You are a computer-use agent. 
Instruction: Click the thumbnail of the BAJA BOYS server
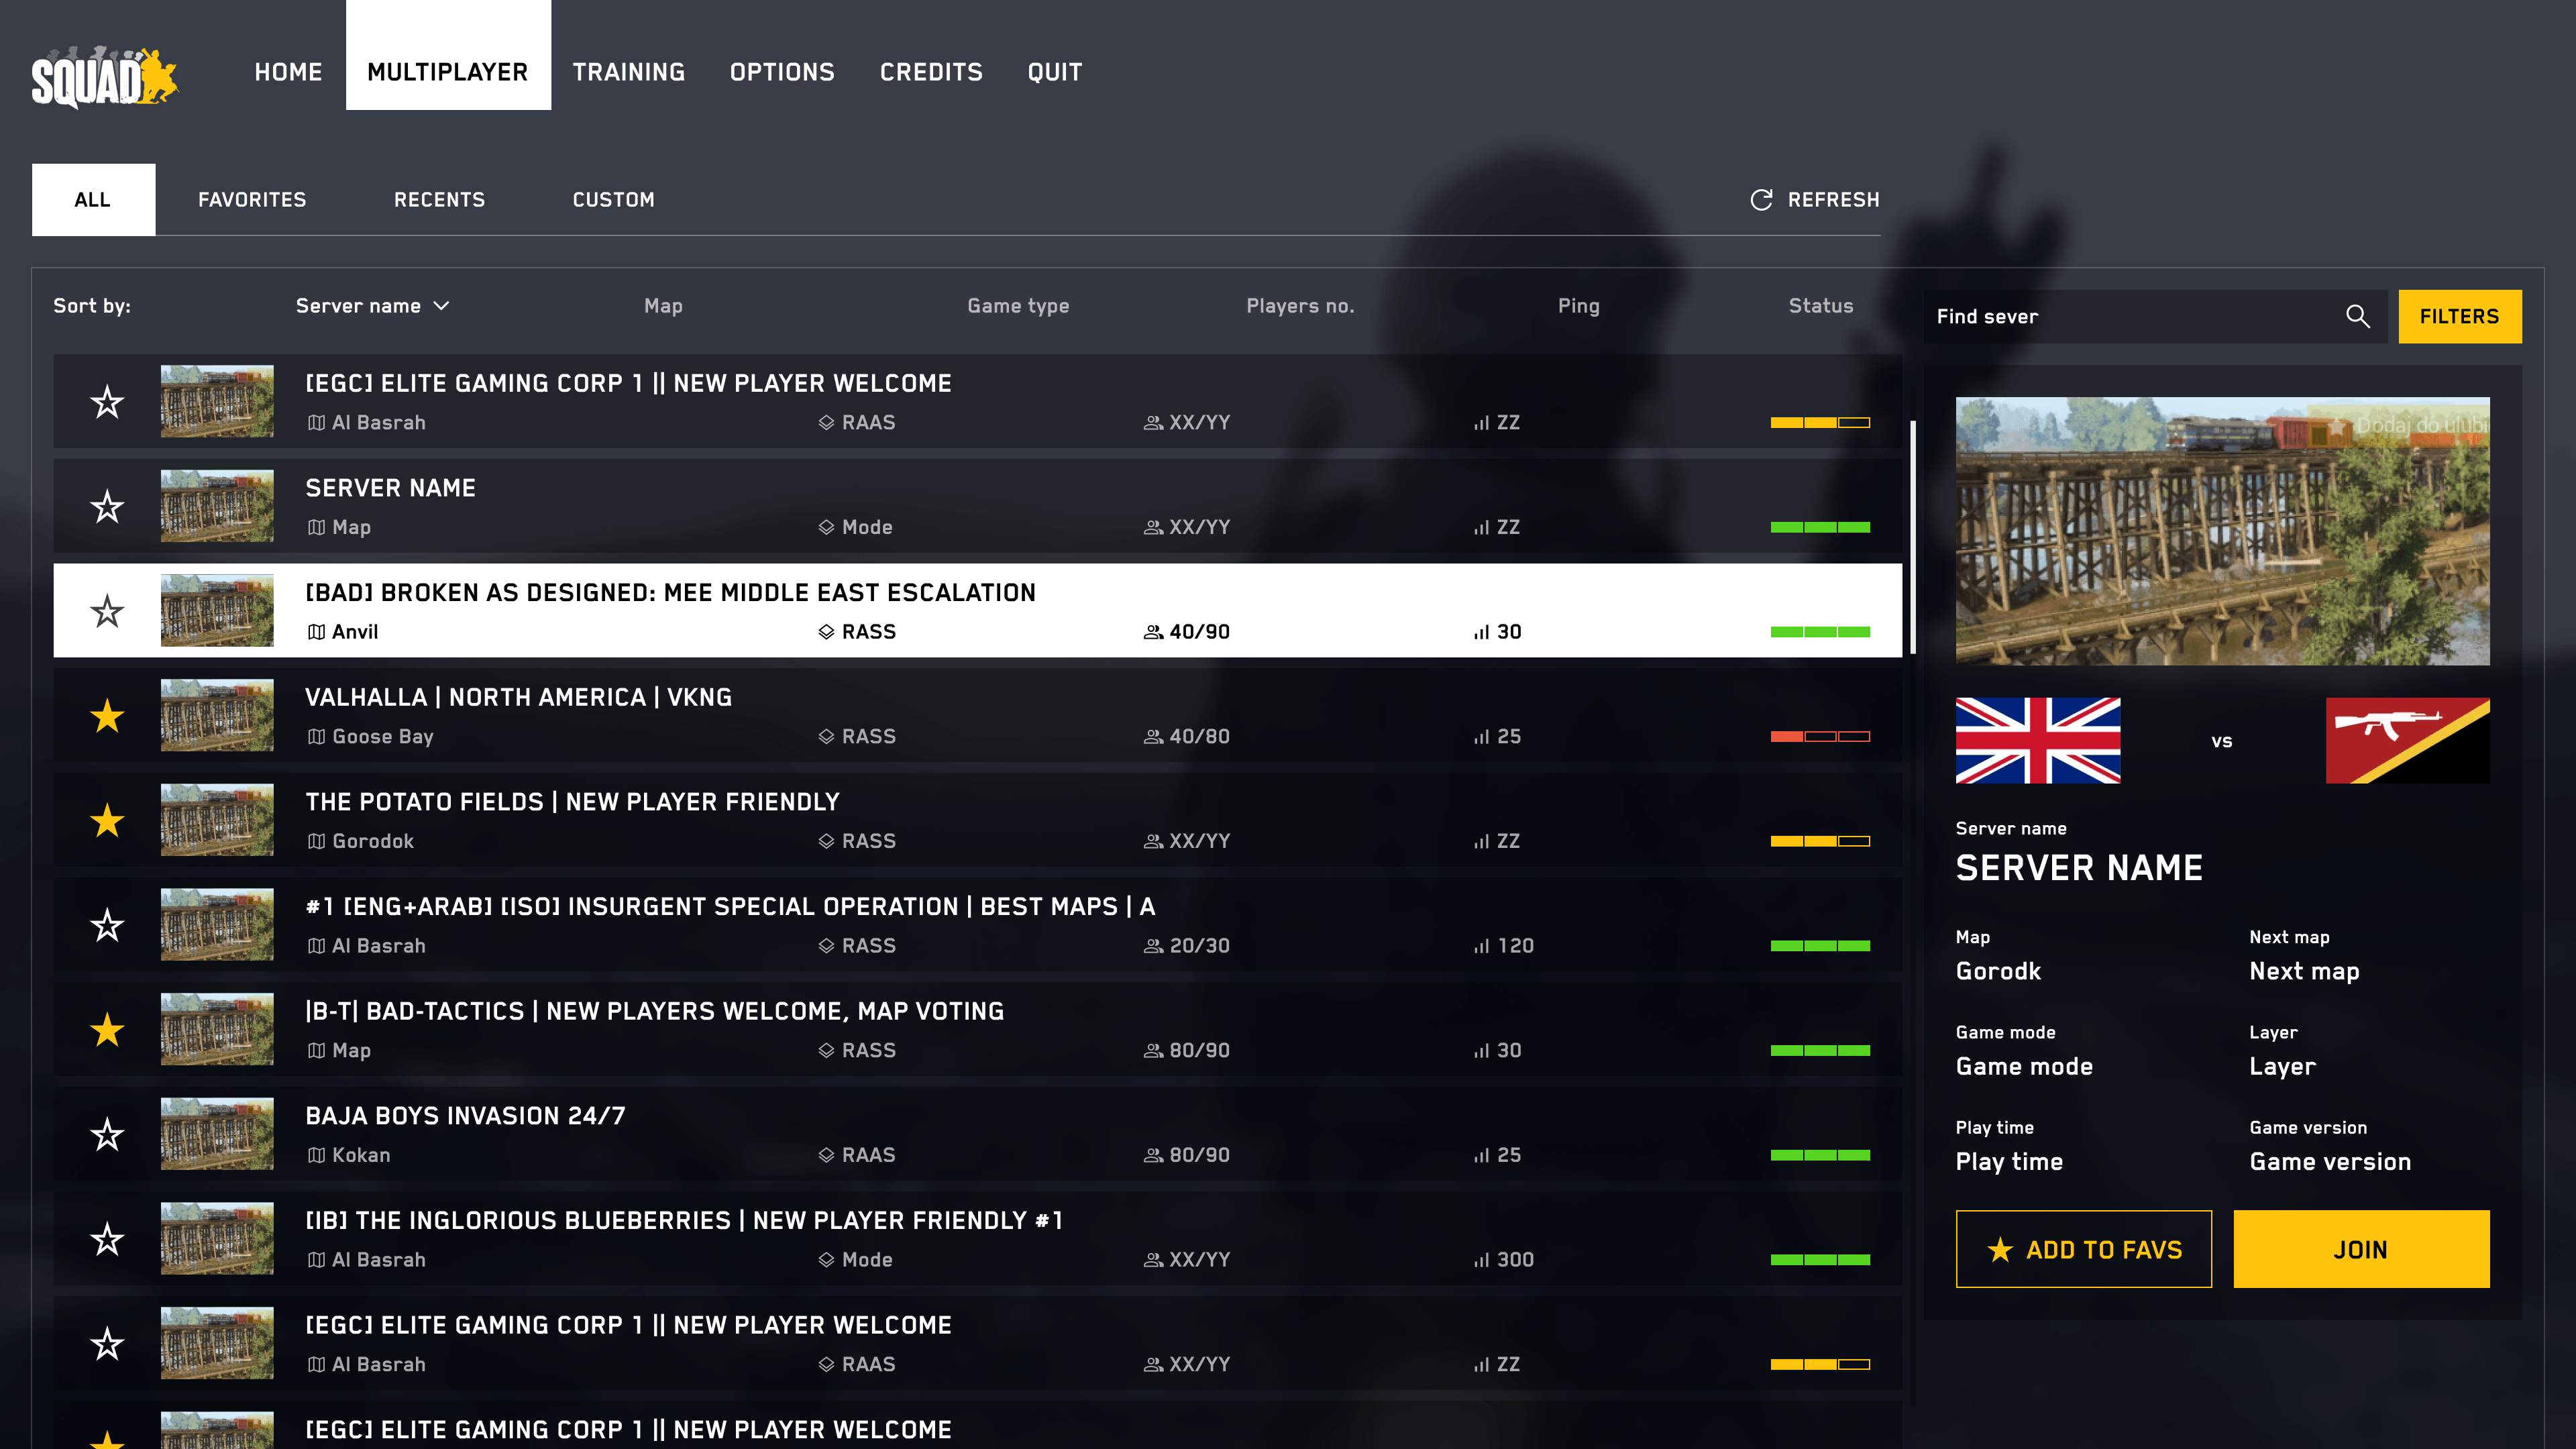(x=217, y=1134)
